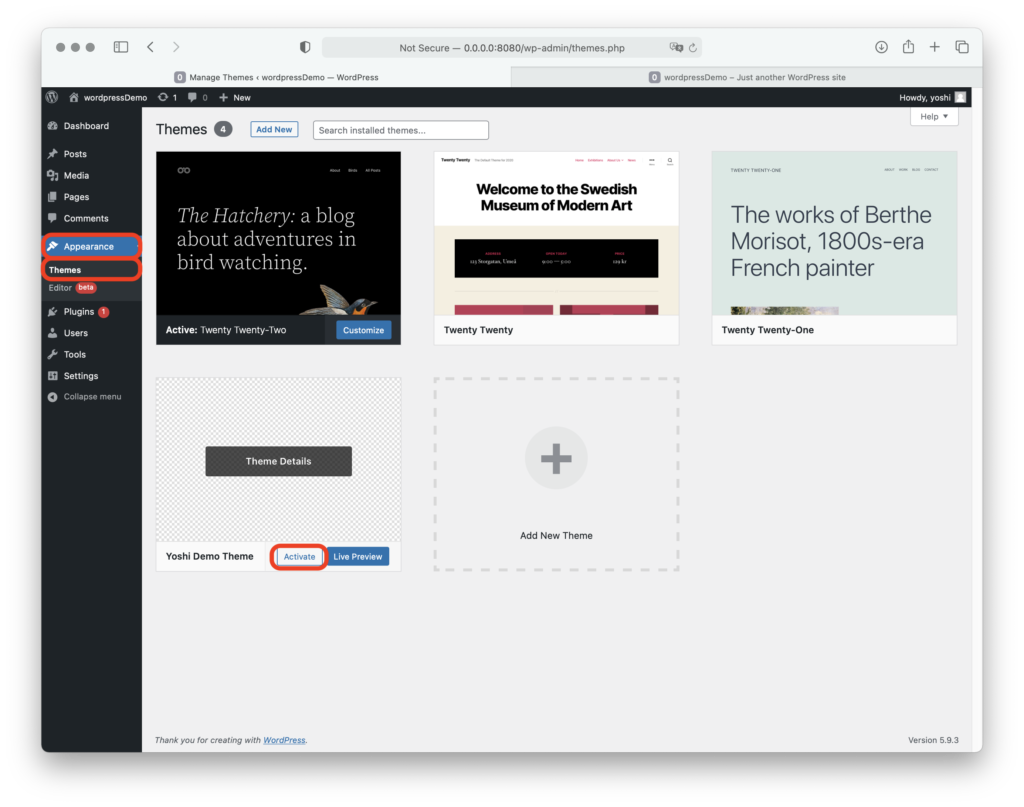This screenshot has width=1024, height=807.
Task: Activate the Yoshi Demo Theme
Action: coord(299,557)
